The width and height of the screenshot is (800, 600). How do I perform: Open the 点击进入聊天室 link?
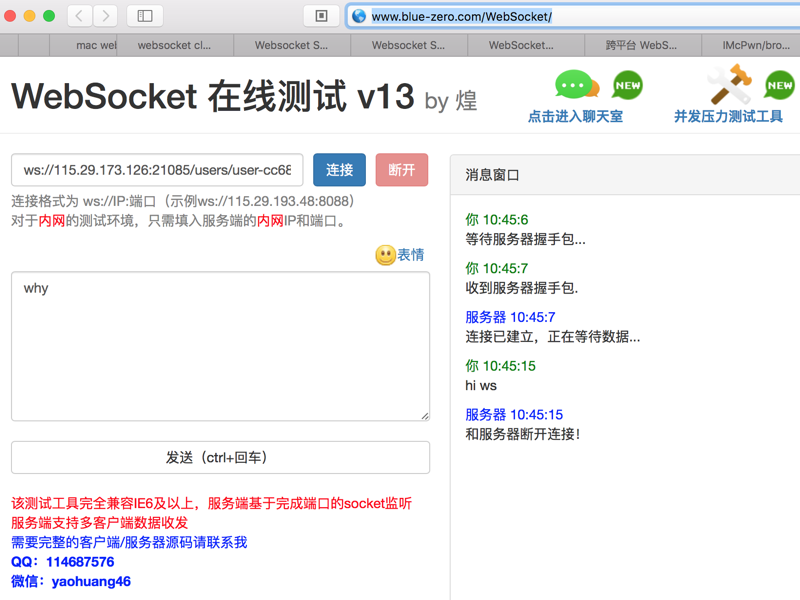tap(576, 116)
